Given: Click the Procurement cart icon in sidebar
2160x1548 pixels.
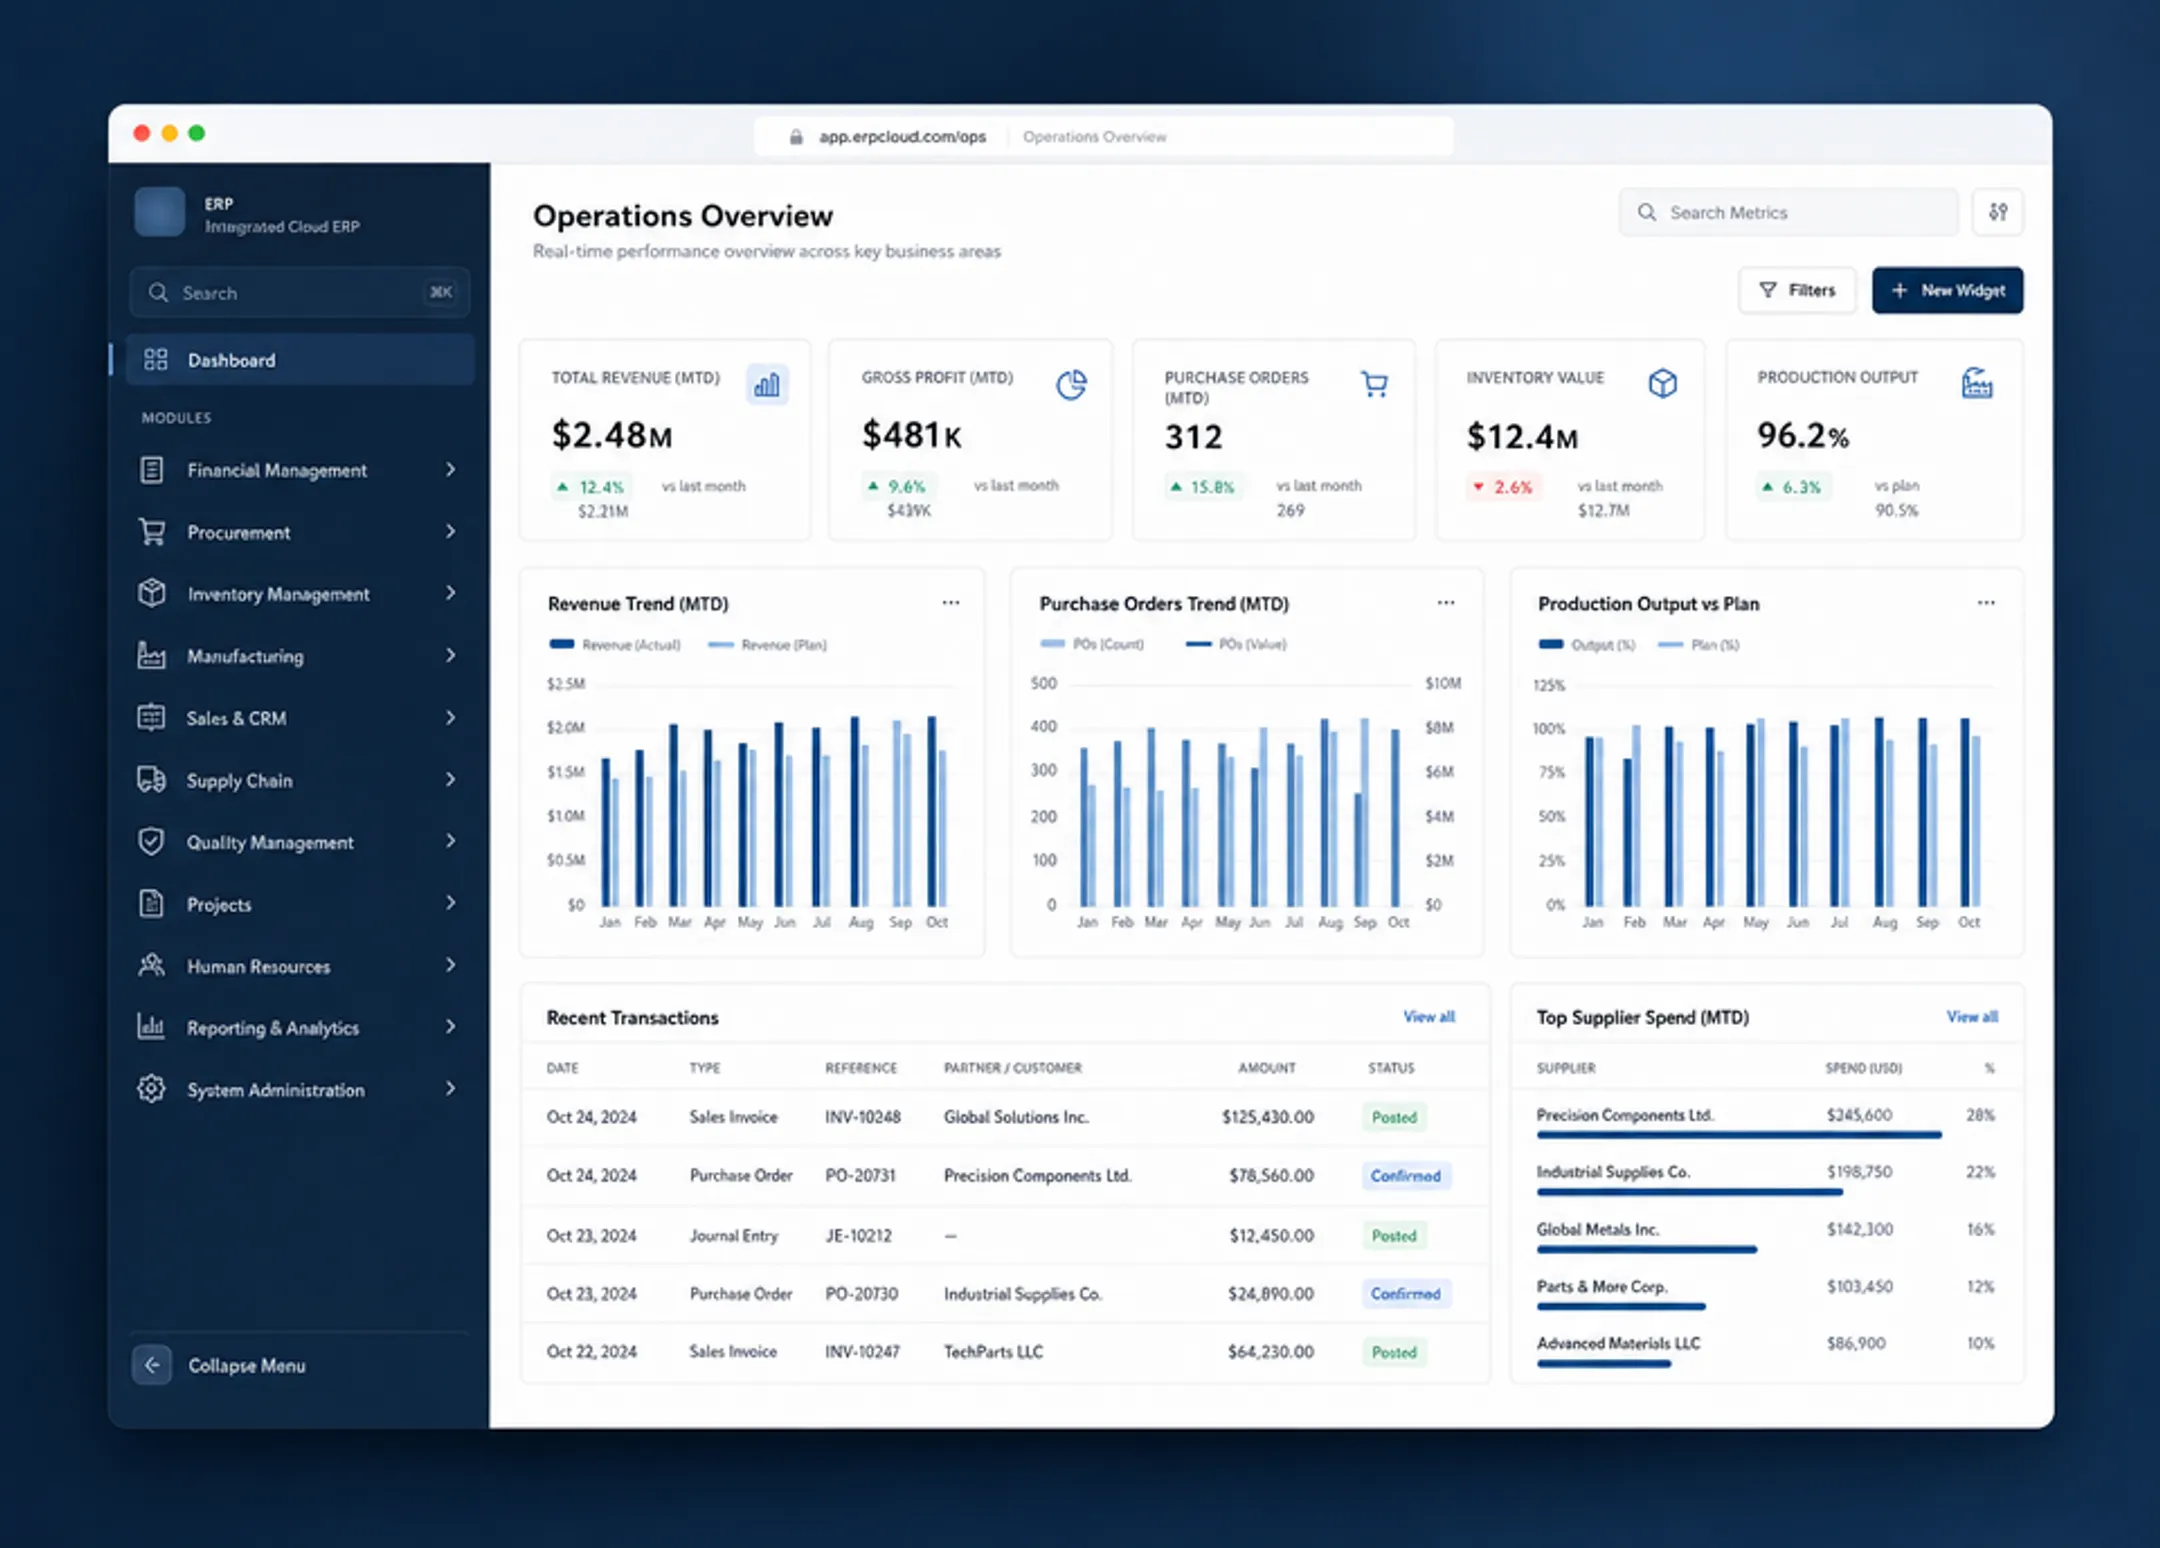Looking at the screenshot, I should click(151, 532).
